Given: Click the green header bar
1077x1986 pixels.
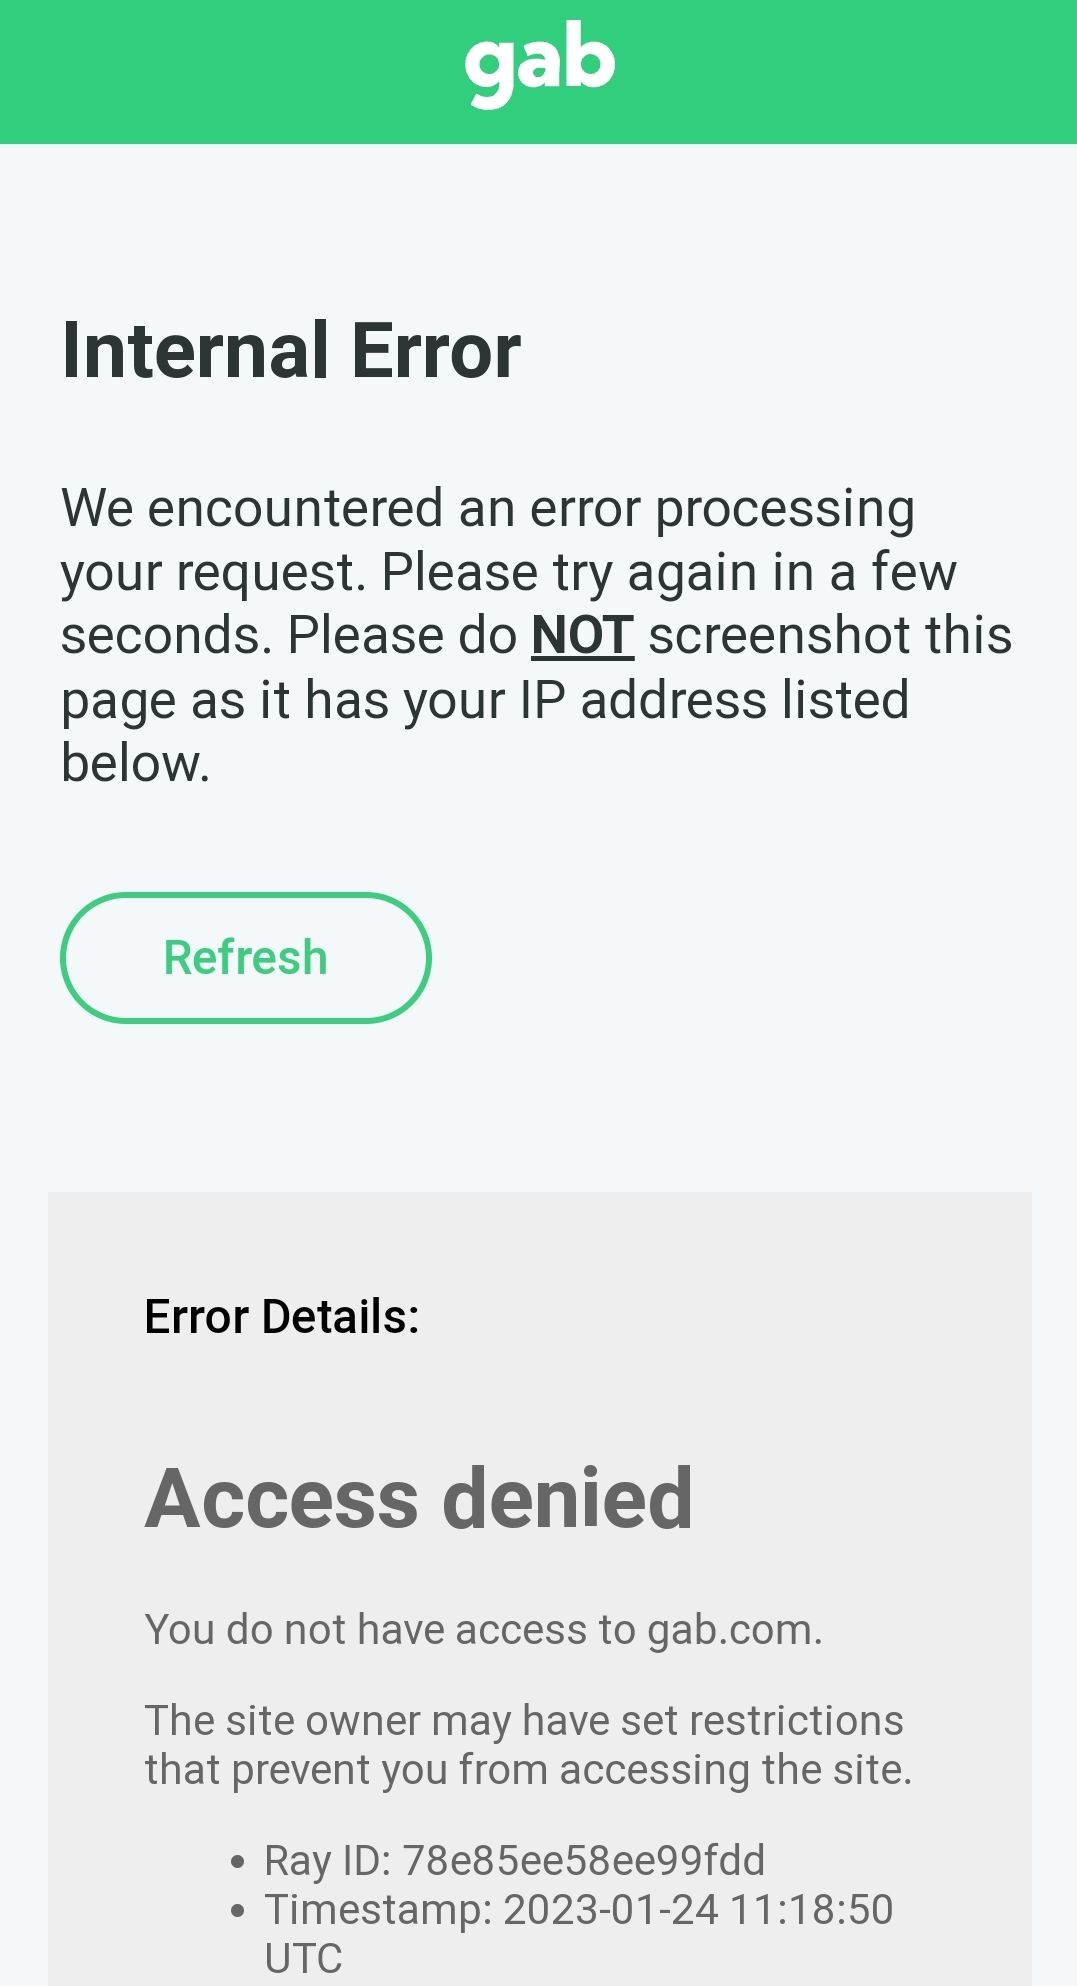Looking at the screenshot, I should pos(538,72).
